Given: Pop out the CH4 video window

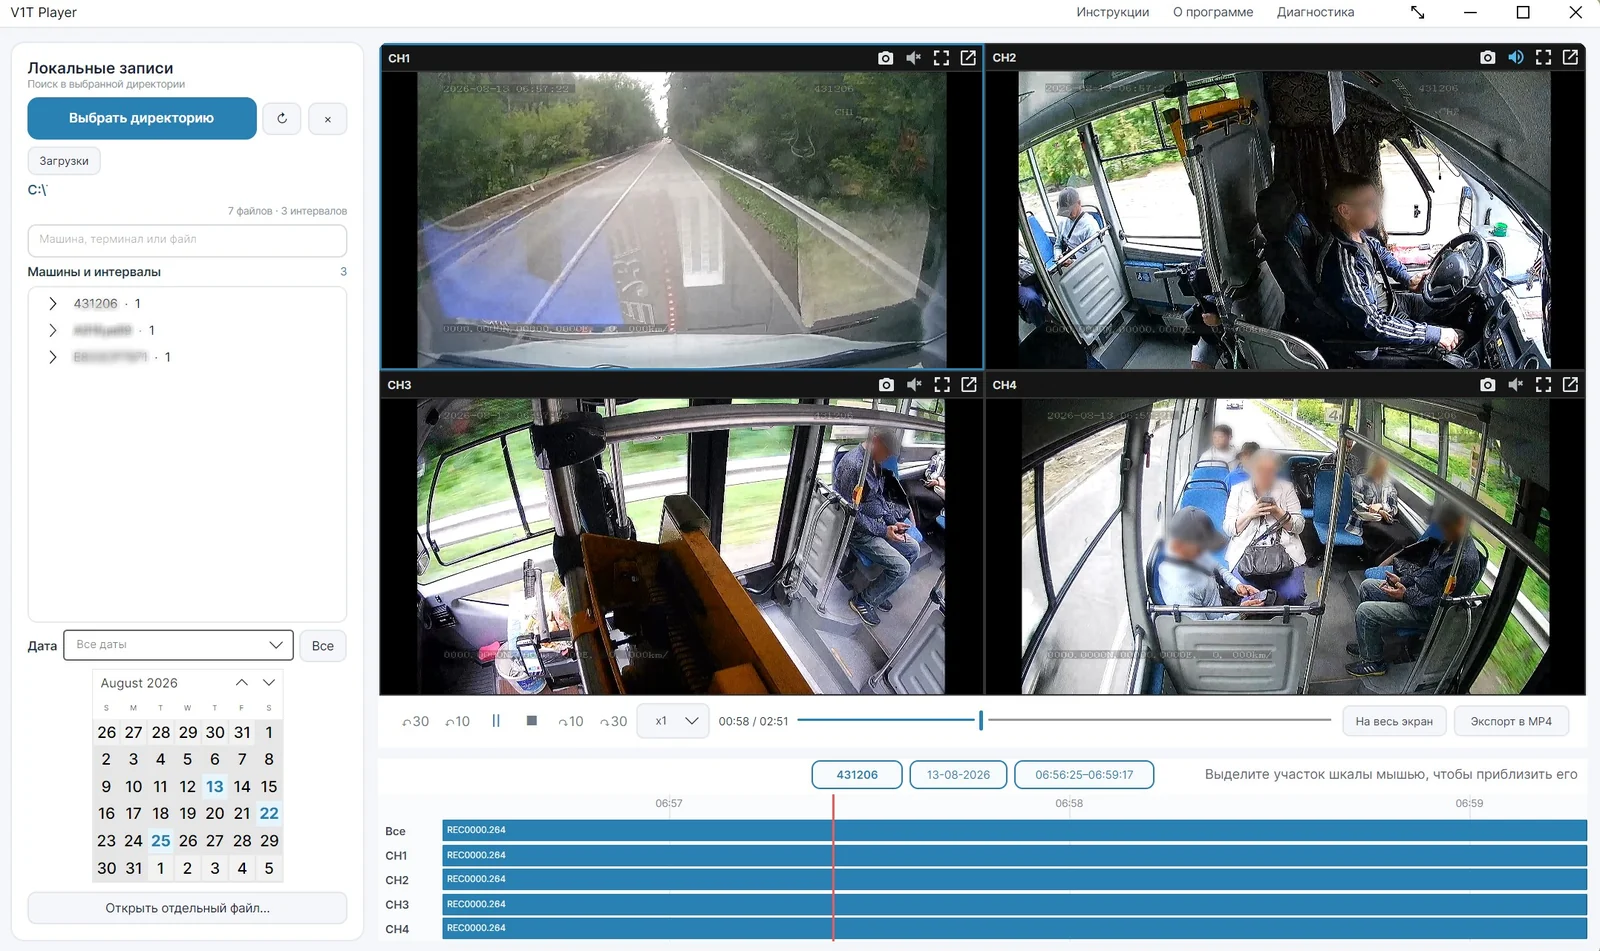Looking at the screenshot, I should [x=1570, y=385].
